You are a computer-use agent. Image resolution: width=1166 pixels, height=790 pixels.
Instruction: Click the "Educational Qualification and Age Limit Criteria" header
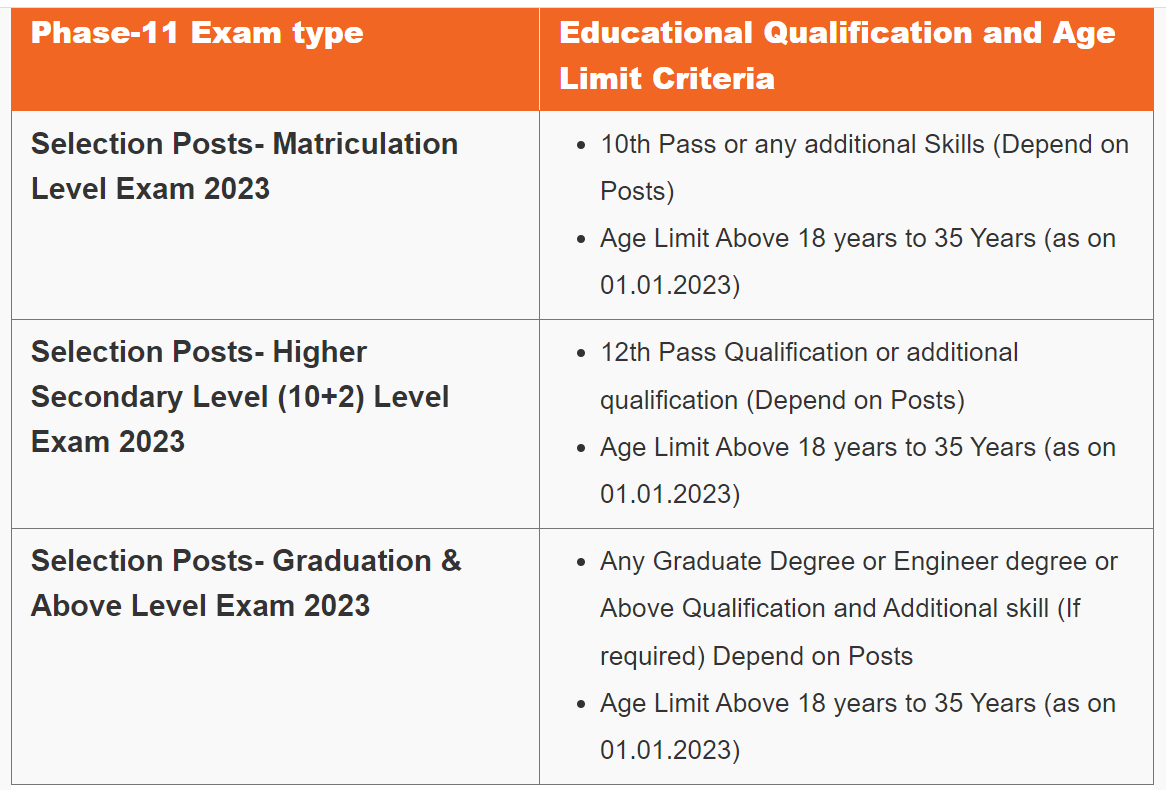(836, 56)
